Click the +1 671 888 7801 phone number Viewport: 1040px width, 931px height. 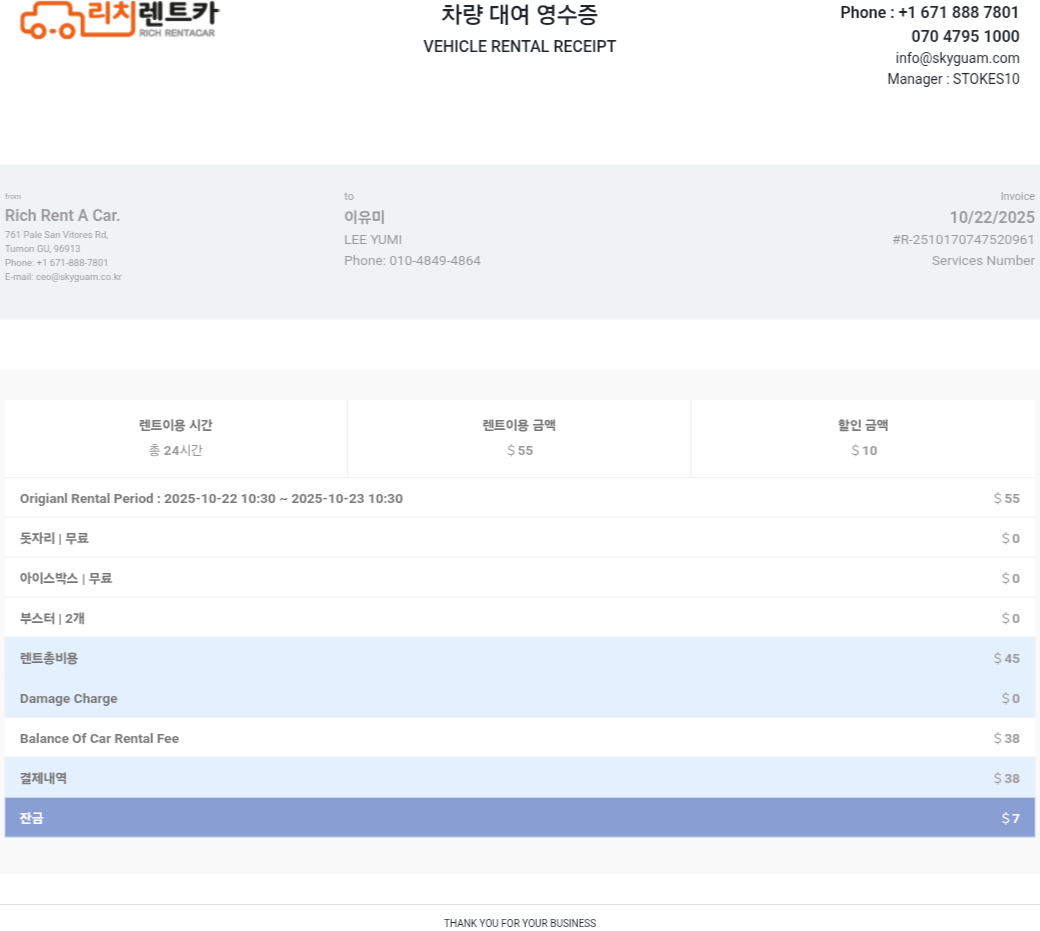click(957, 13)
